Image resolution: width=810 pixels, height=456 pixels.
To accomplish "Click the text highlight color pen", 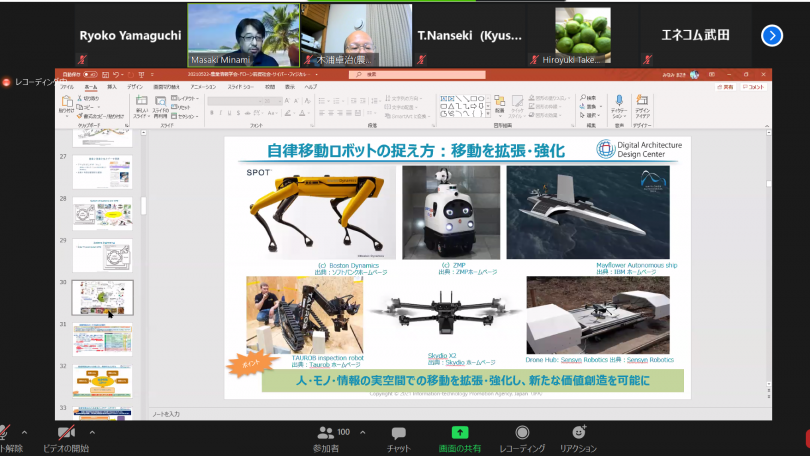I will (287, 113).
